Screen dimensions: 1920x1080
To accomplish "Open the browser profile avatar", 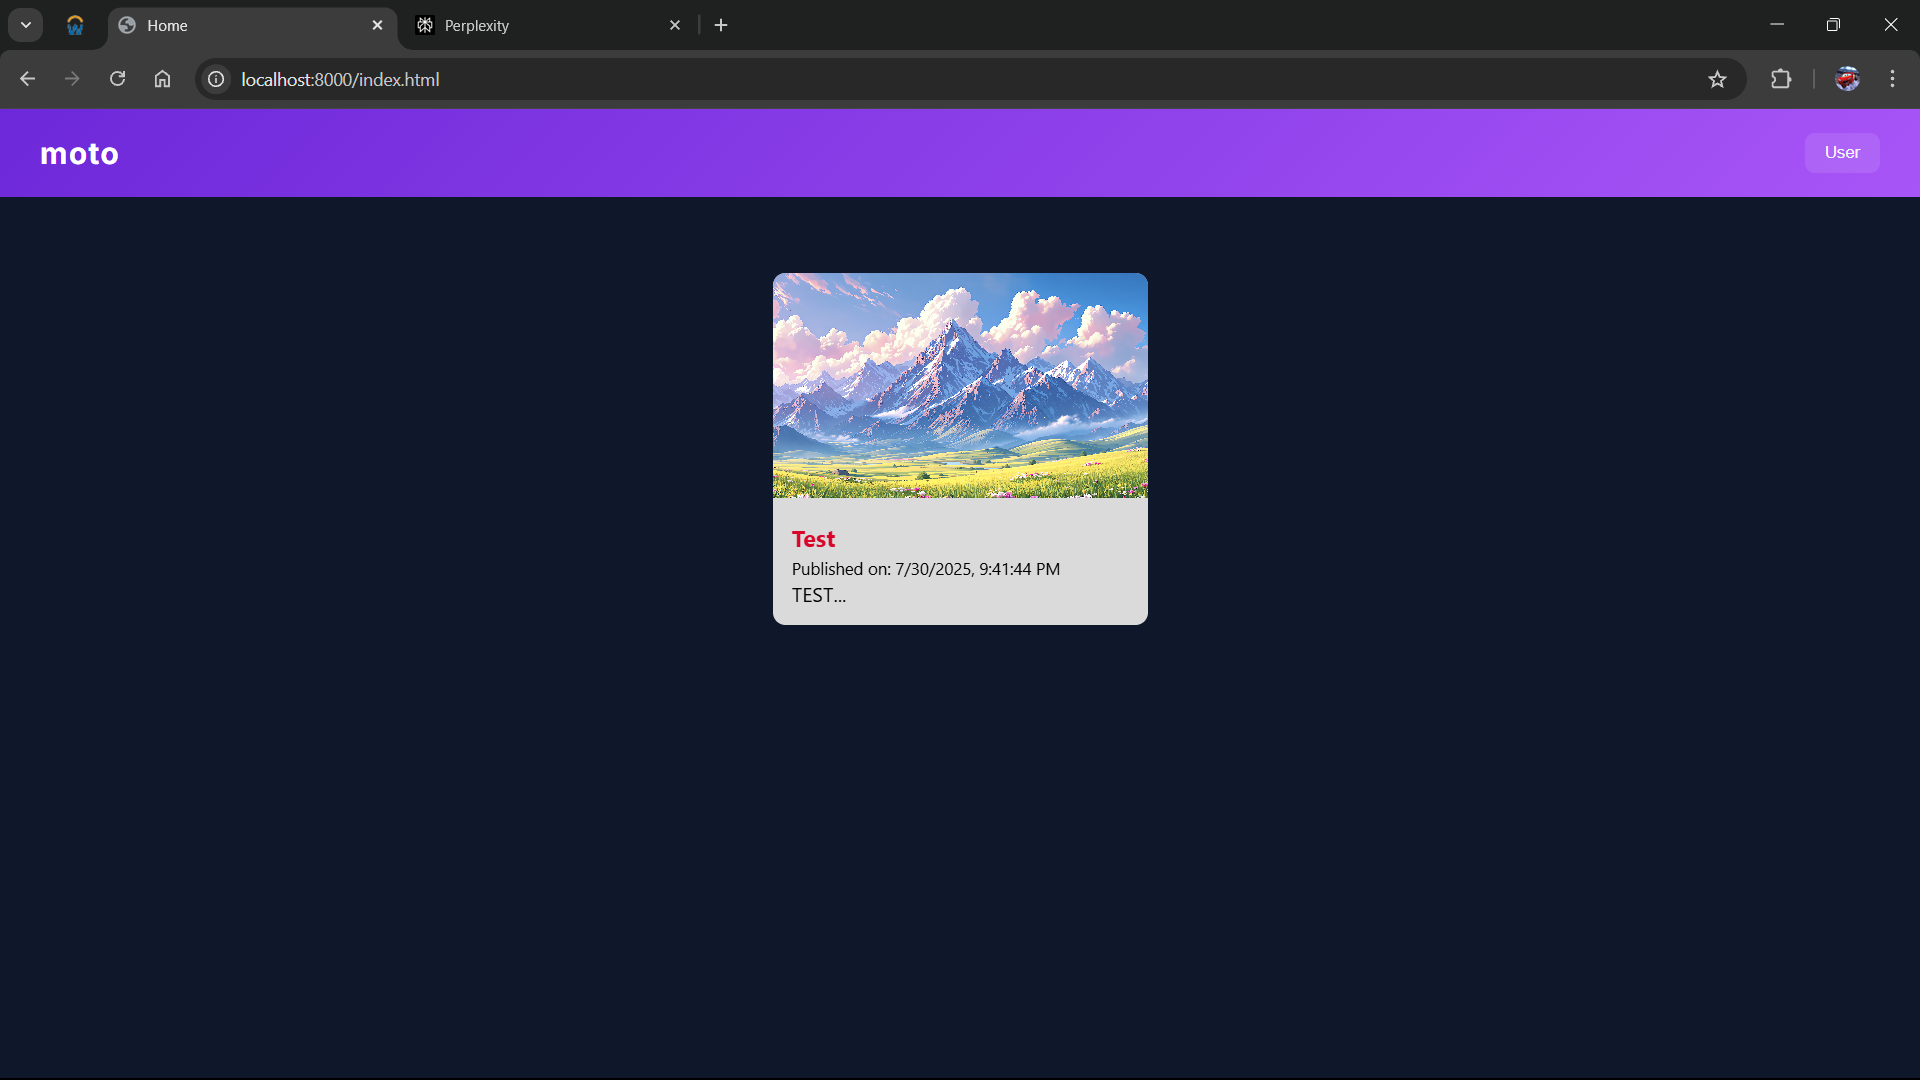I will pyautogui.click(x=1847, y=79).
